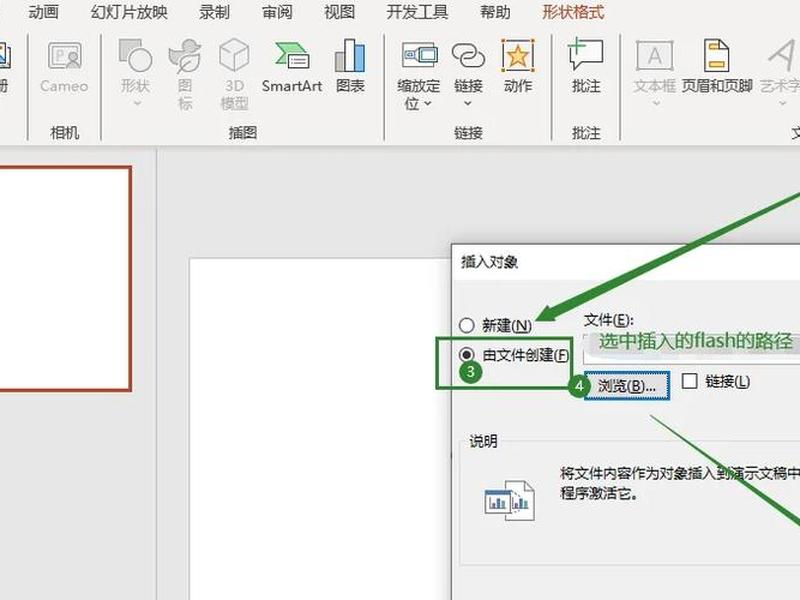Open the 审阅 ribbon tab
This screenshot has width=800, height=600.
(x=277, y=12)
